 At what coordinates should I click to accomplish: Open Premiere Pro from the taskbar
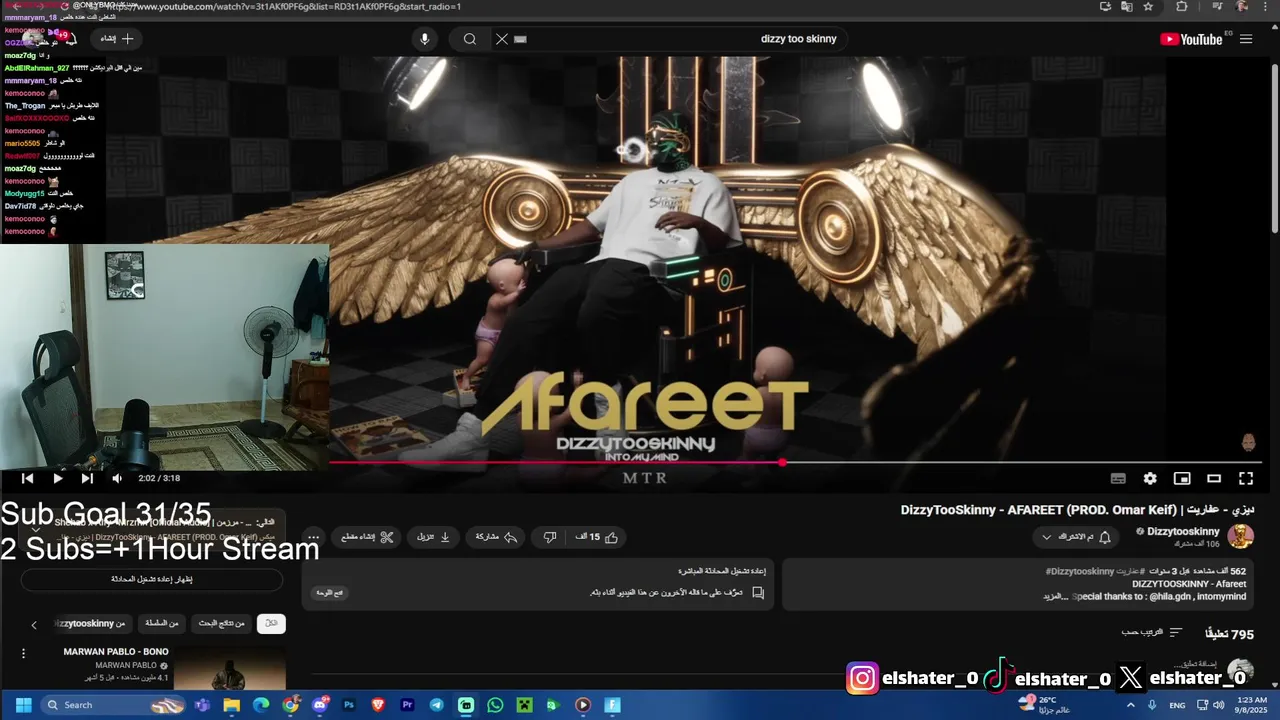(x=407, y=705)
